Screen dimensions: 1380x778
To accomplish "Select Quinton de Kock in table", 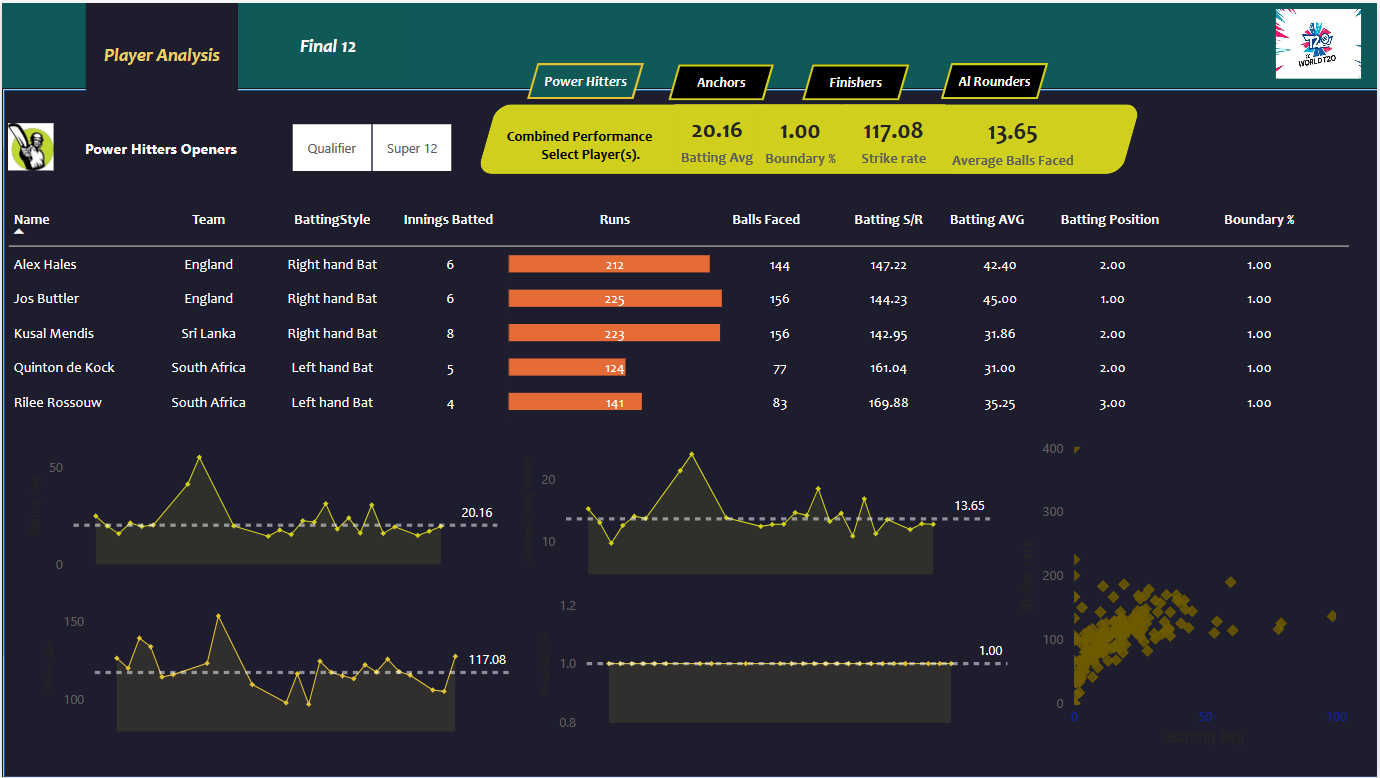I will click(64, 368).
